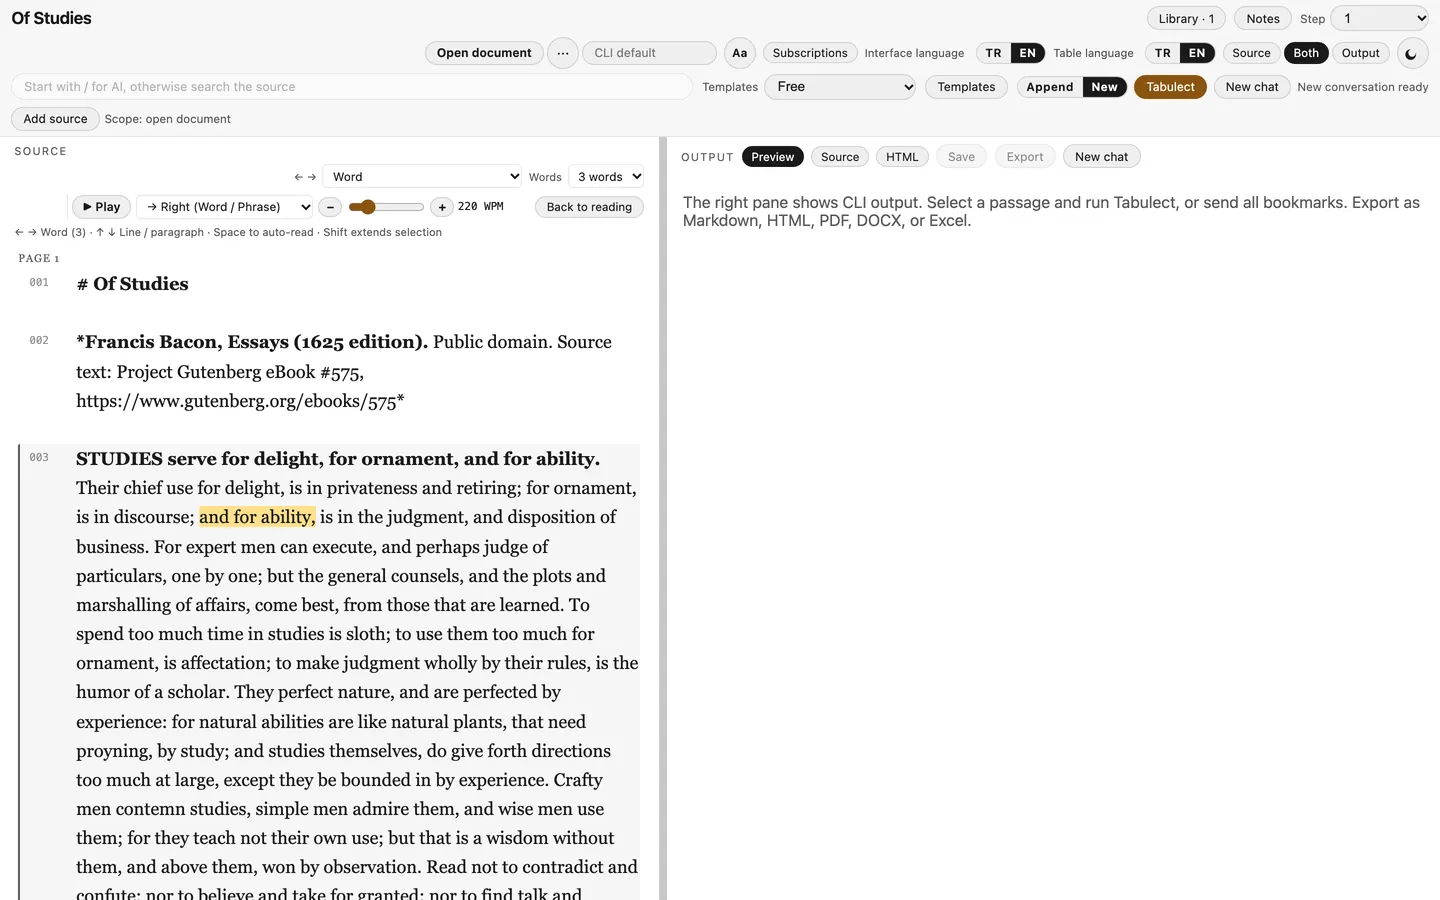Click the Add source button
Screen dimensions: 1440x900
point(55,119)
